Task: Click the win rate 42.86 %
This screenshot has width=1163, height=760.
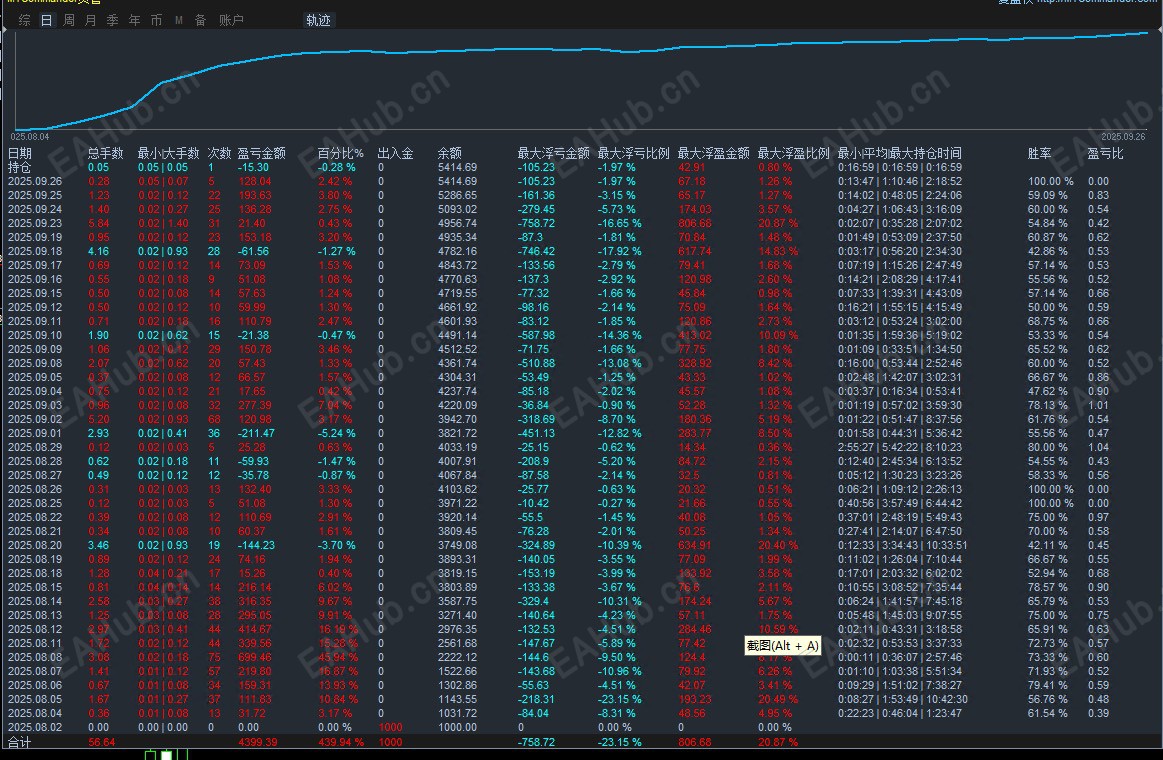Action: [1047, 251]
